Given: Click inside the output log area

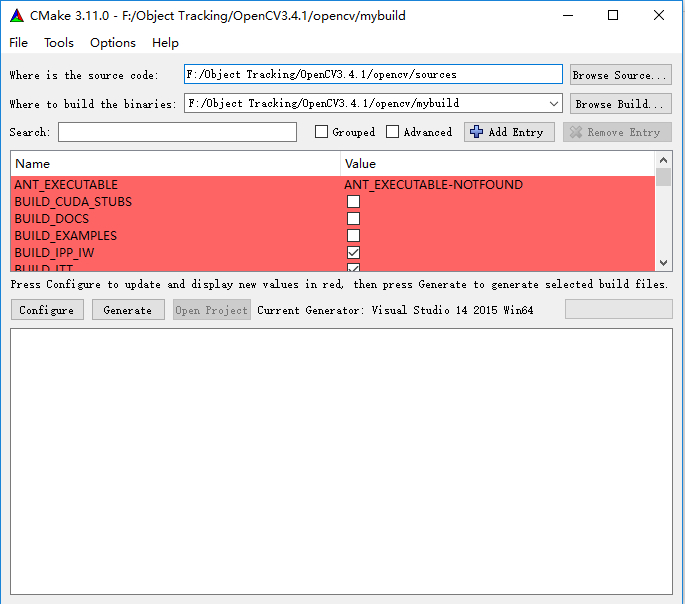Looking at the screenshot, I should pyautogui.click(x=341, y=462).
